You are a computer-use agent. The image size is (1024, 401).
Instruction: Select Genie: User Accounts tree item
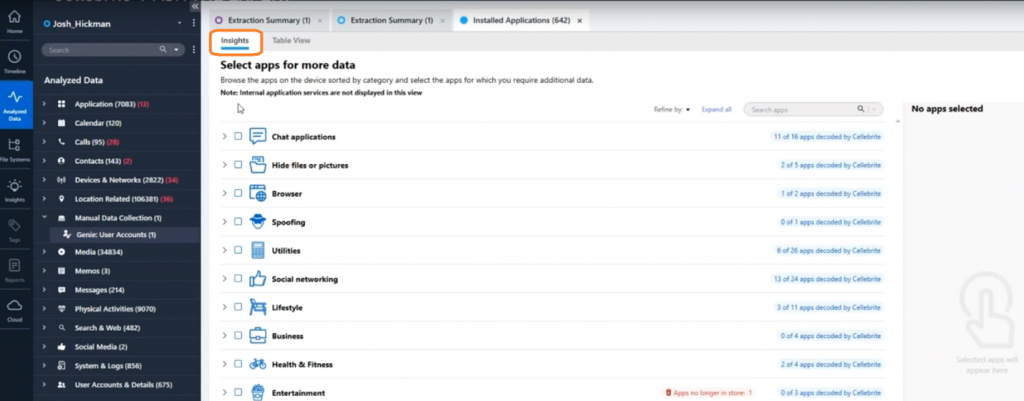pos(116,234)
